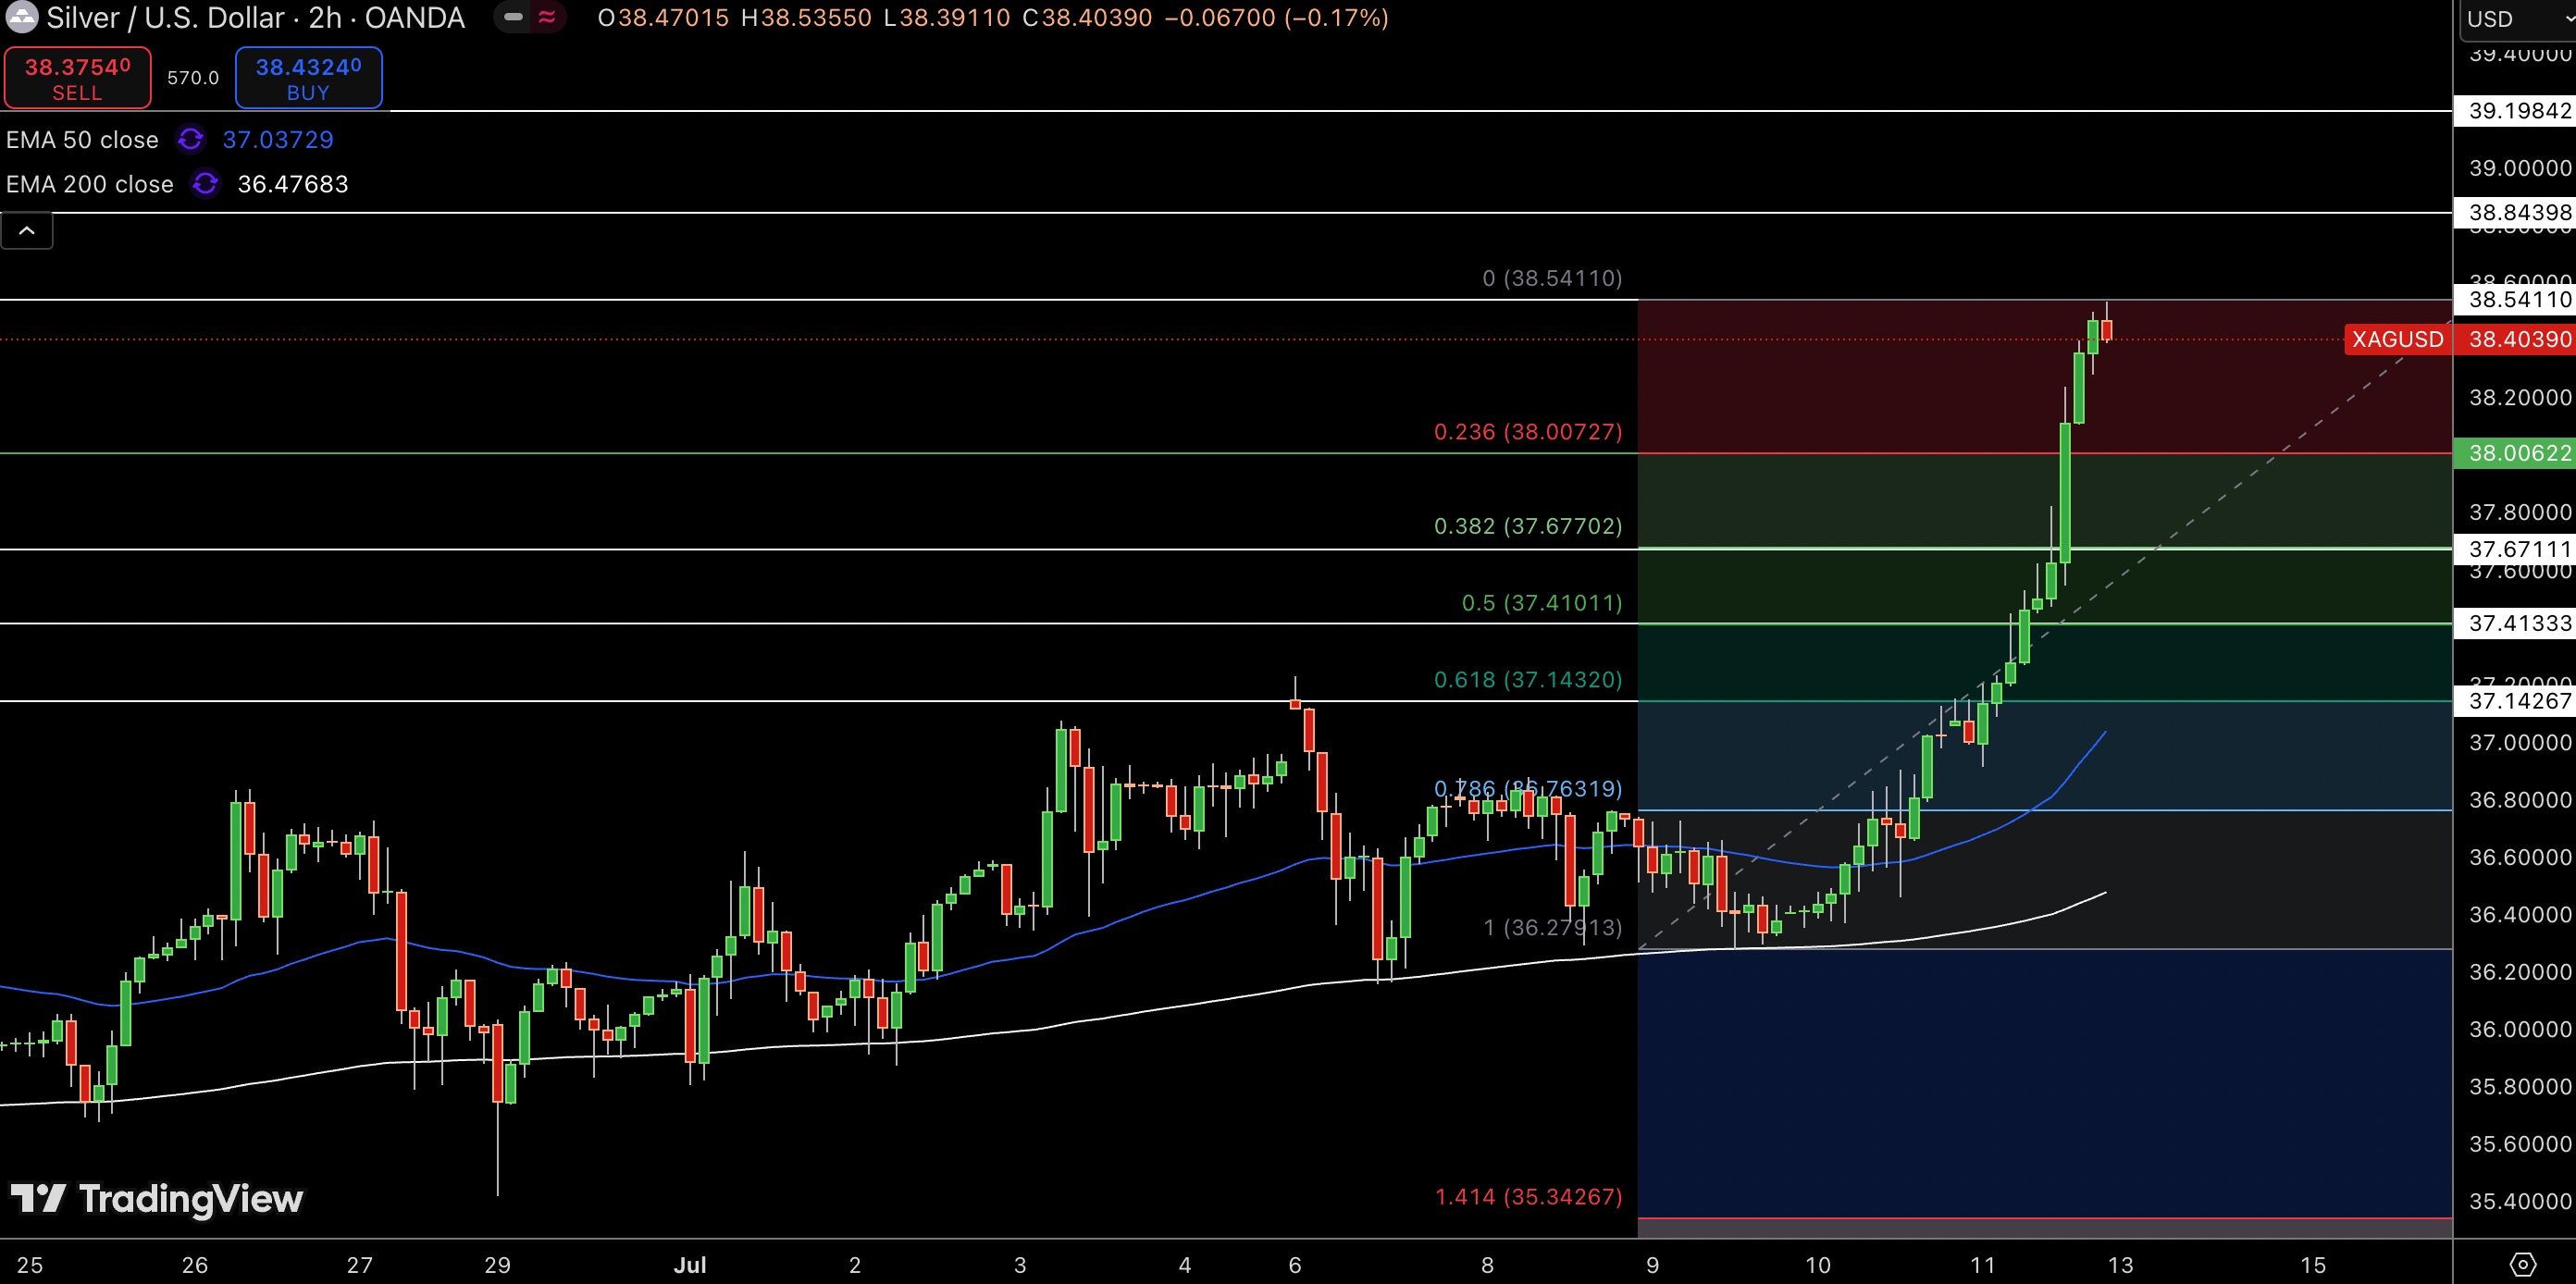Click the grey dash market status pill
Image resolution: width=2576 pixels, height=1284 pixels.
(513, 17)
